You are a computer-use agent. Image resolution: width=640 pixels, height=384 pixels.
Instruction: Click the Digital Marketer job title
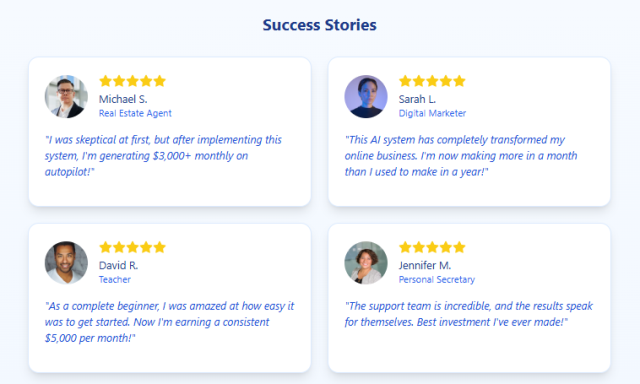(432, 113)
